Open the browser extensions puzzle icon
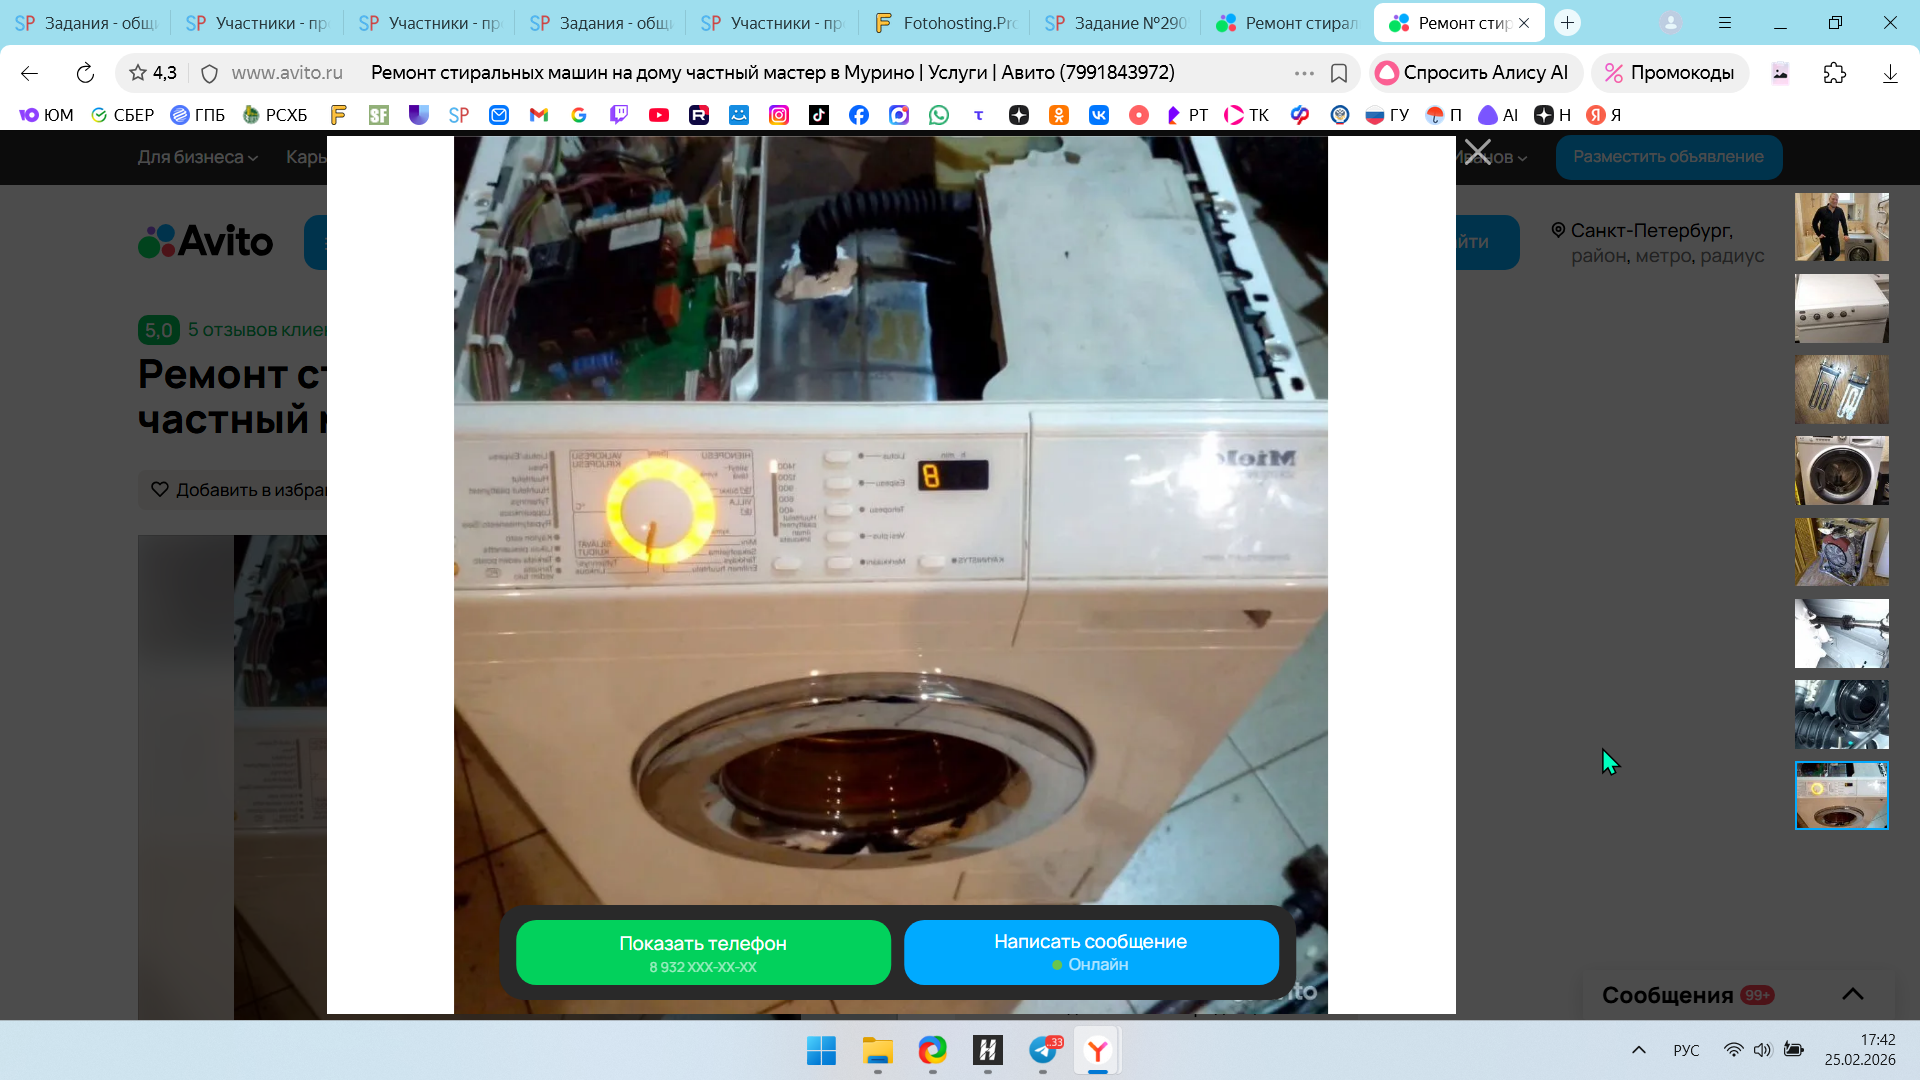The image size is (1920, 1080). [x=1834, y=73]
